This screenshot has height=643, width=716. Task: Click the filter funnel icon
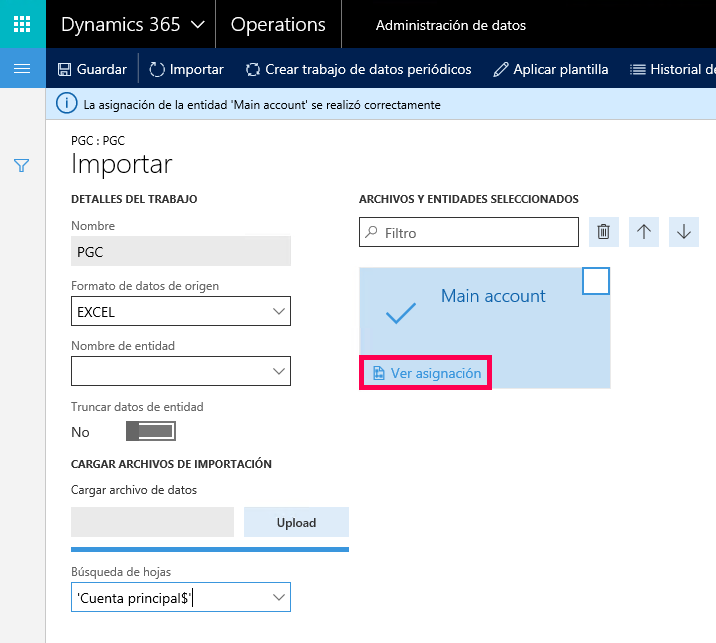point(21,165)
